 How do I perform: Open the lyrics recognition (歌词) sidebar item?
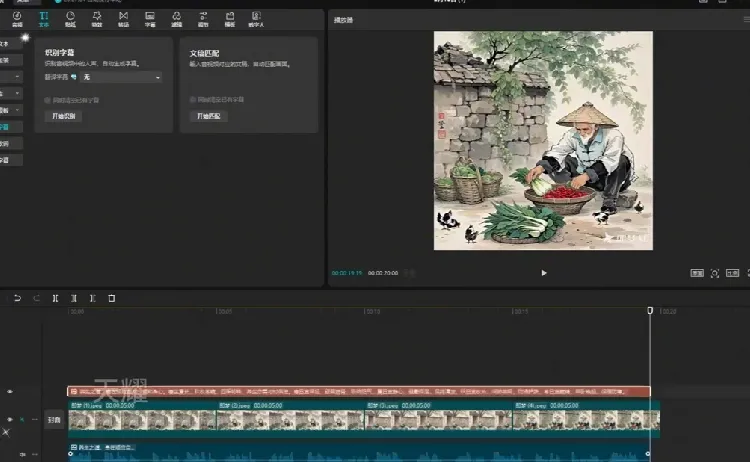point(11,143)
